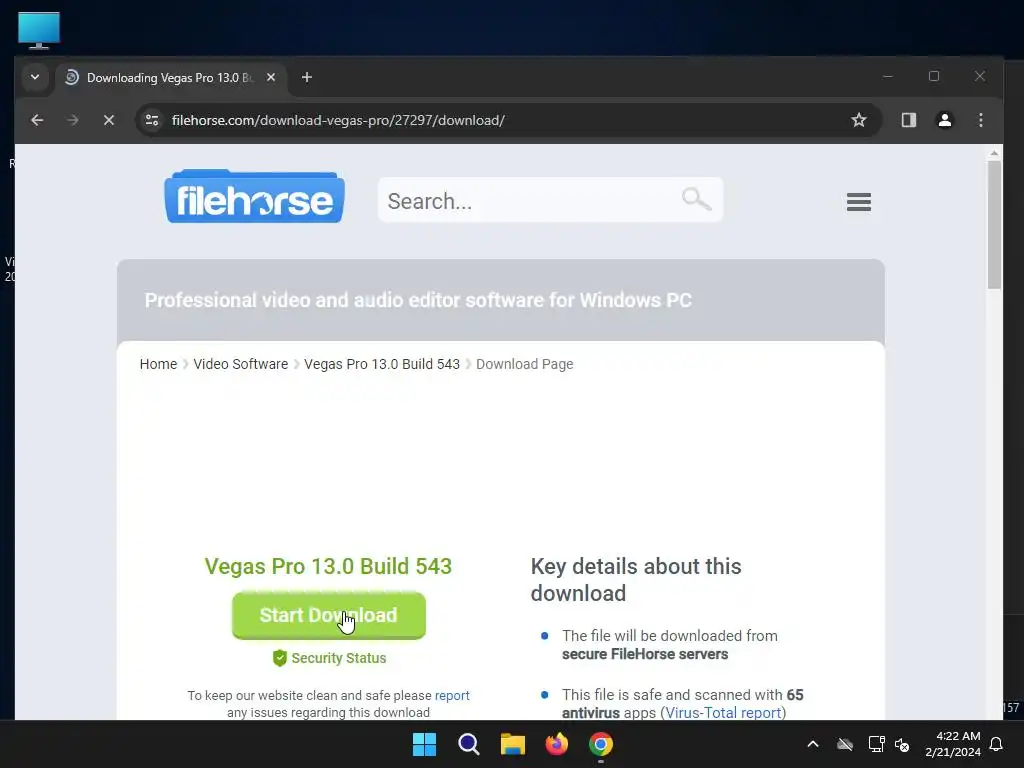1024x768 pixels.
Task: Click the This PC desktop icon
Action: point(39,30)
